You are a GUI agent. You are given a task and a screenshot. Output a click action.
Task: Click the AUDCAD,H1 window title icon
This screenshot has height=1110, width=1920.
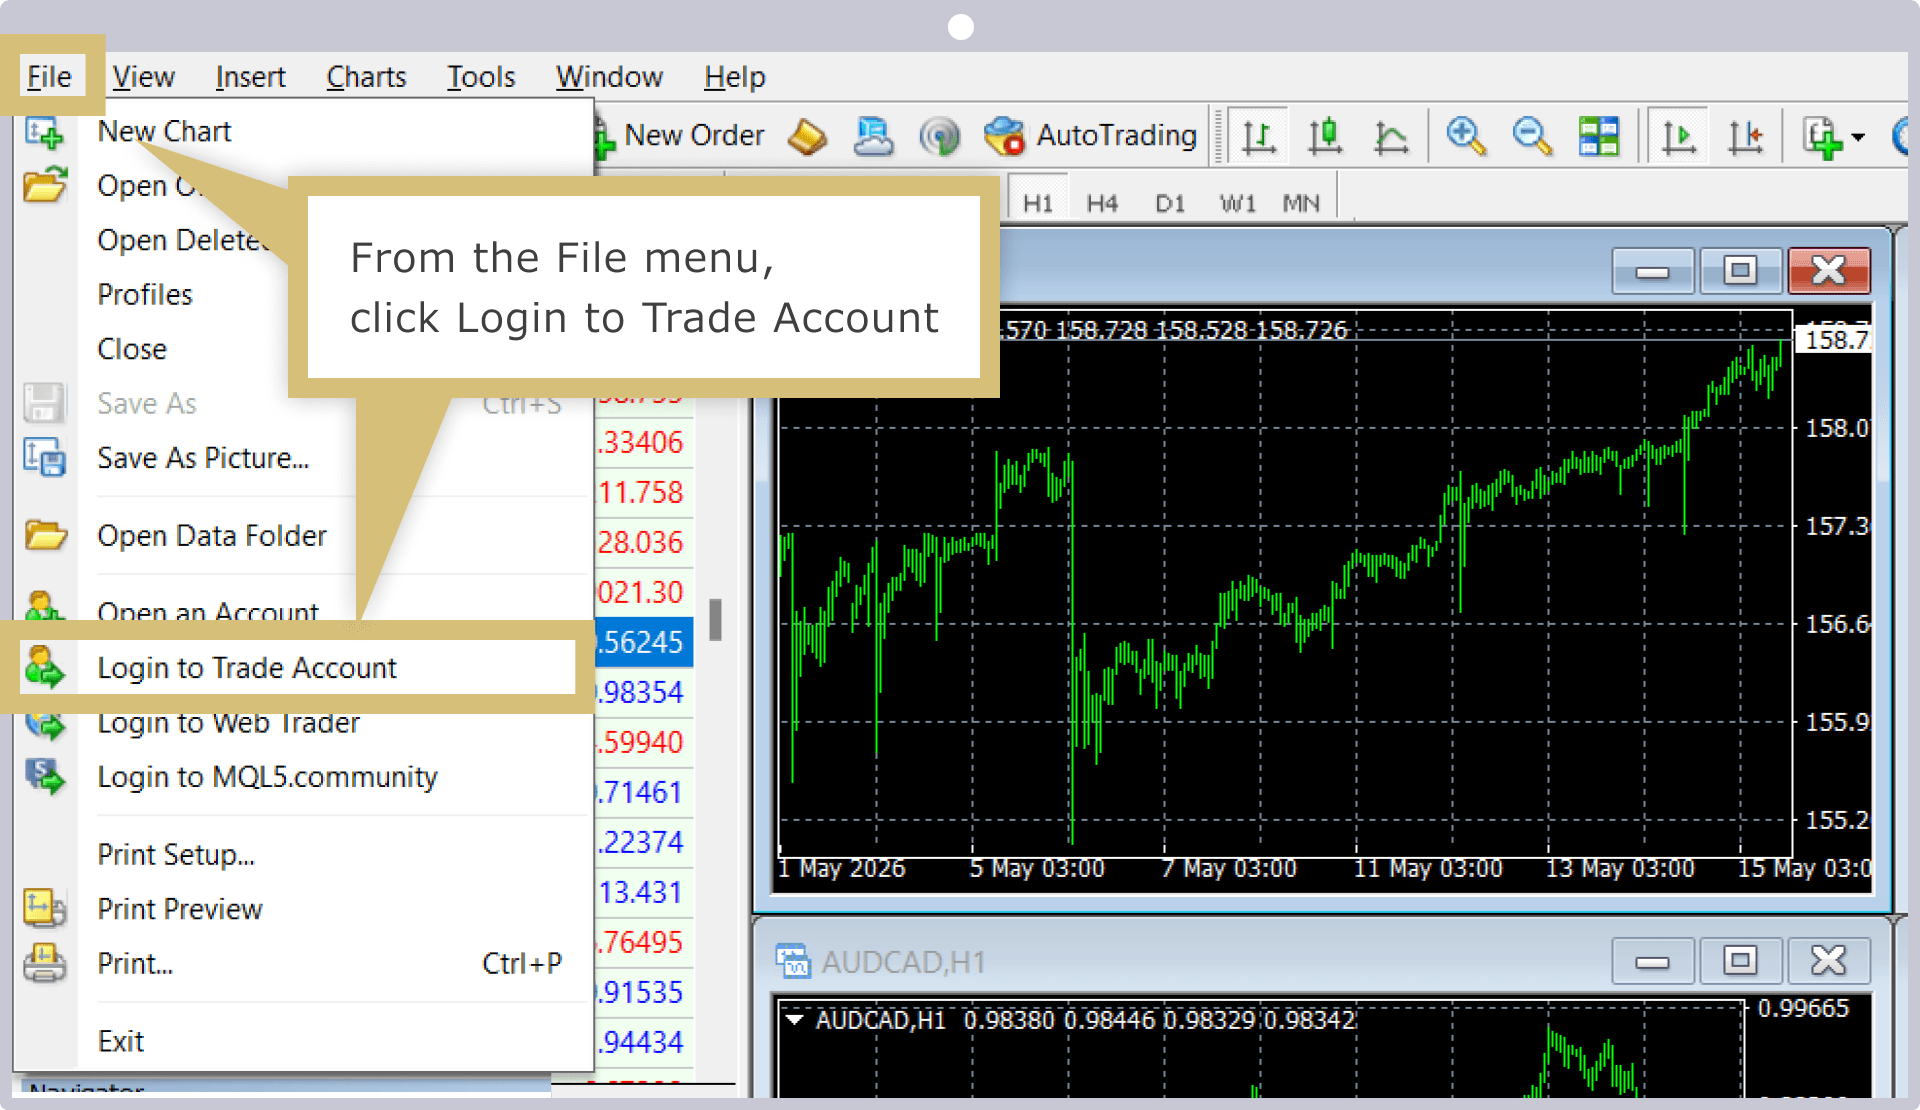[x=793, y=961]
